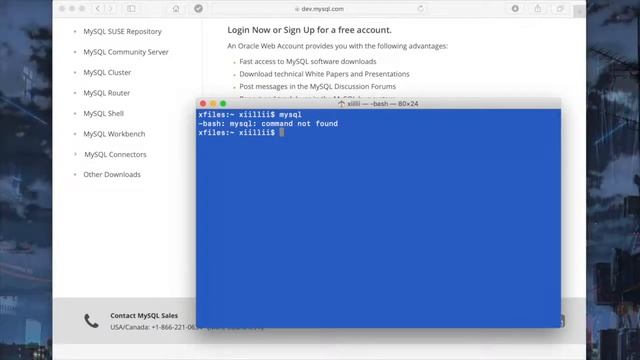This screenshot has width=640, height=360.
Task: Click the first 'xiillii$ mysql' command line
Action: click(x=250, y=115)
